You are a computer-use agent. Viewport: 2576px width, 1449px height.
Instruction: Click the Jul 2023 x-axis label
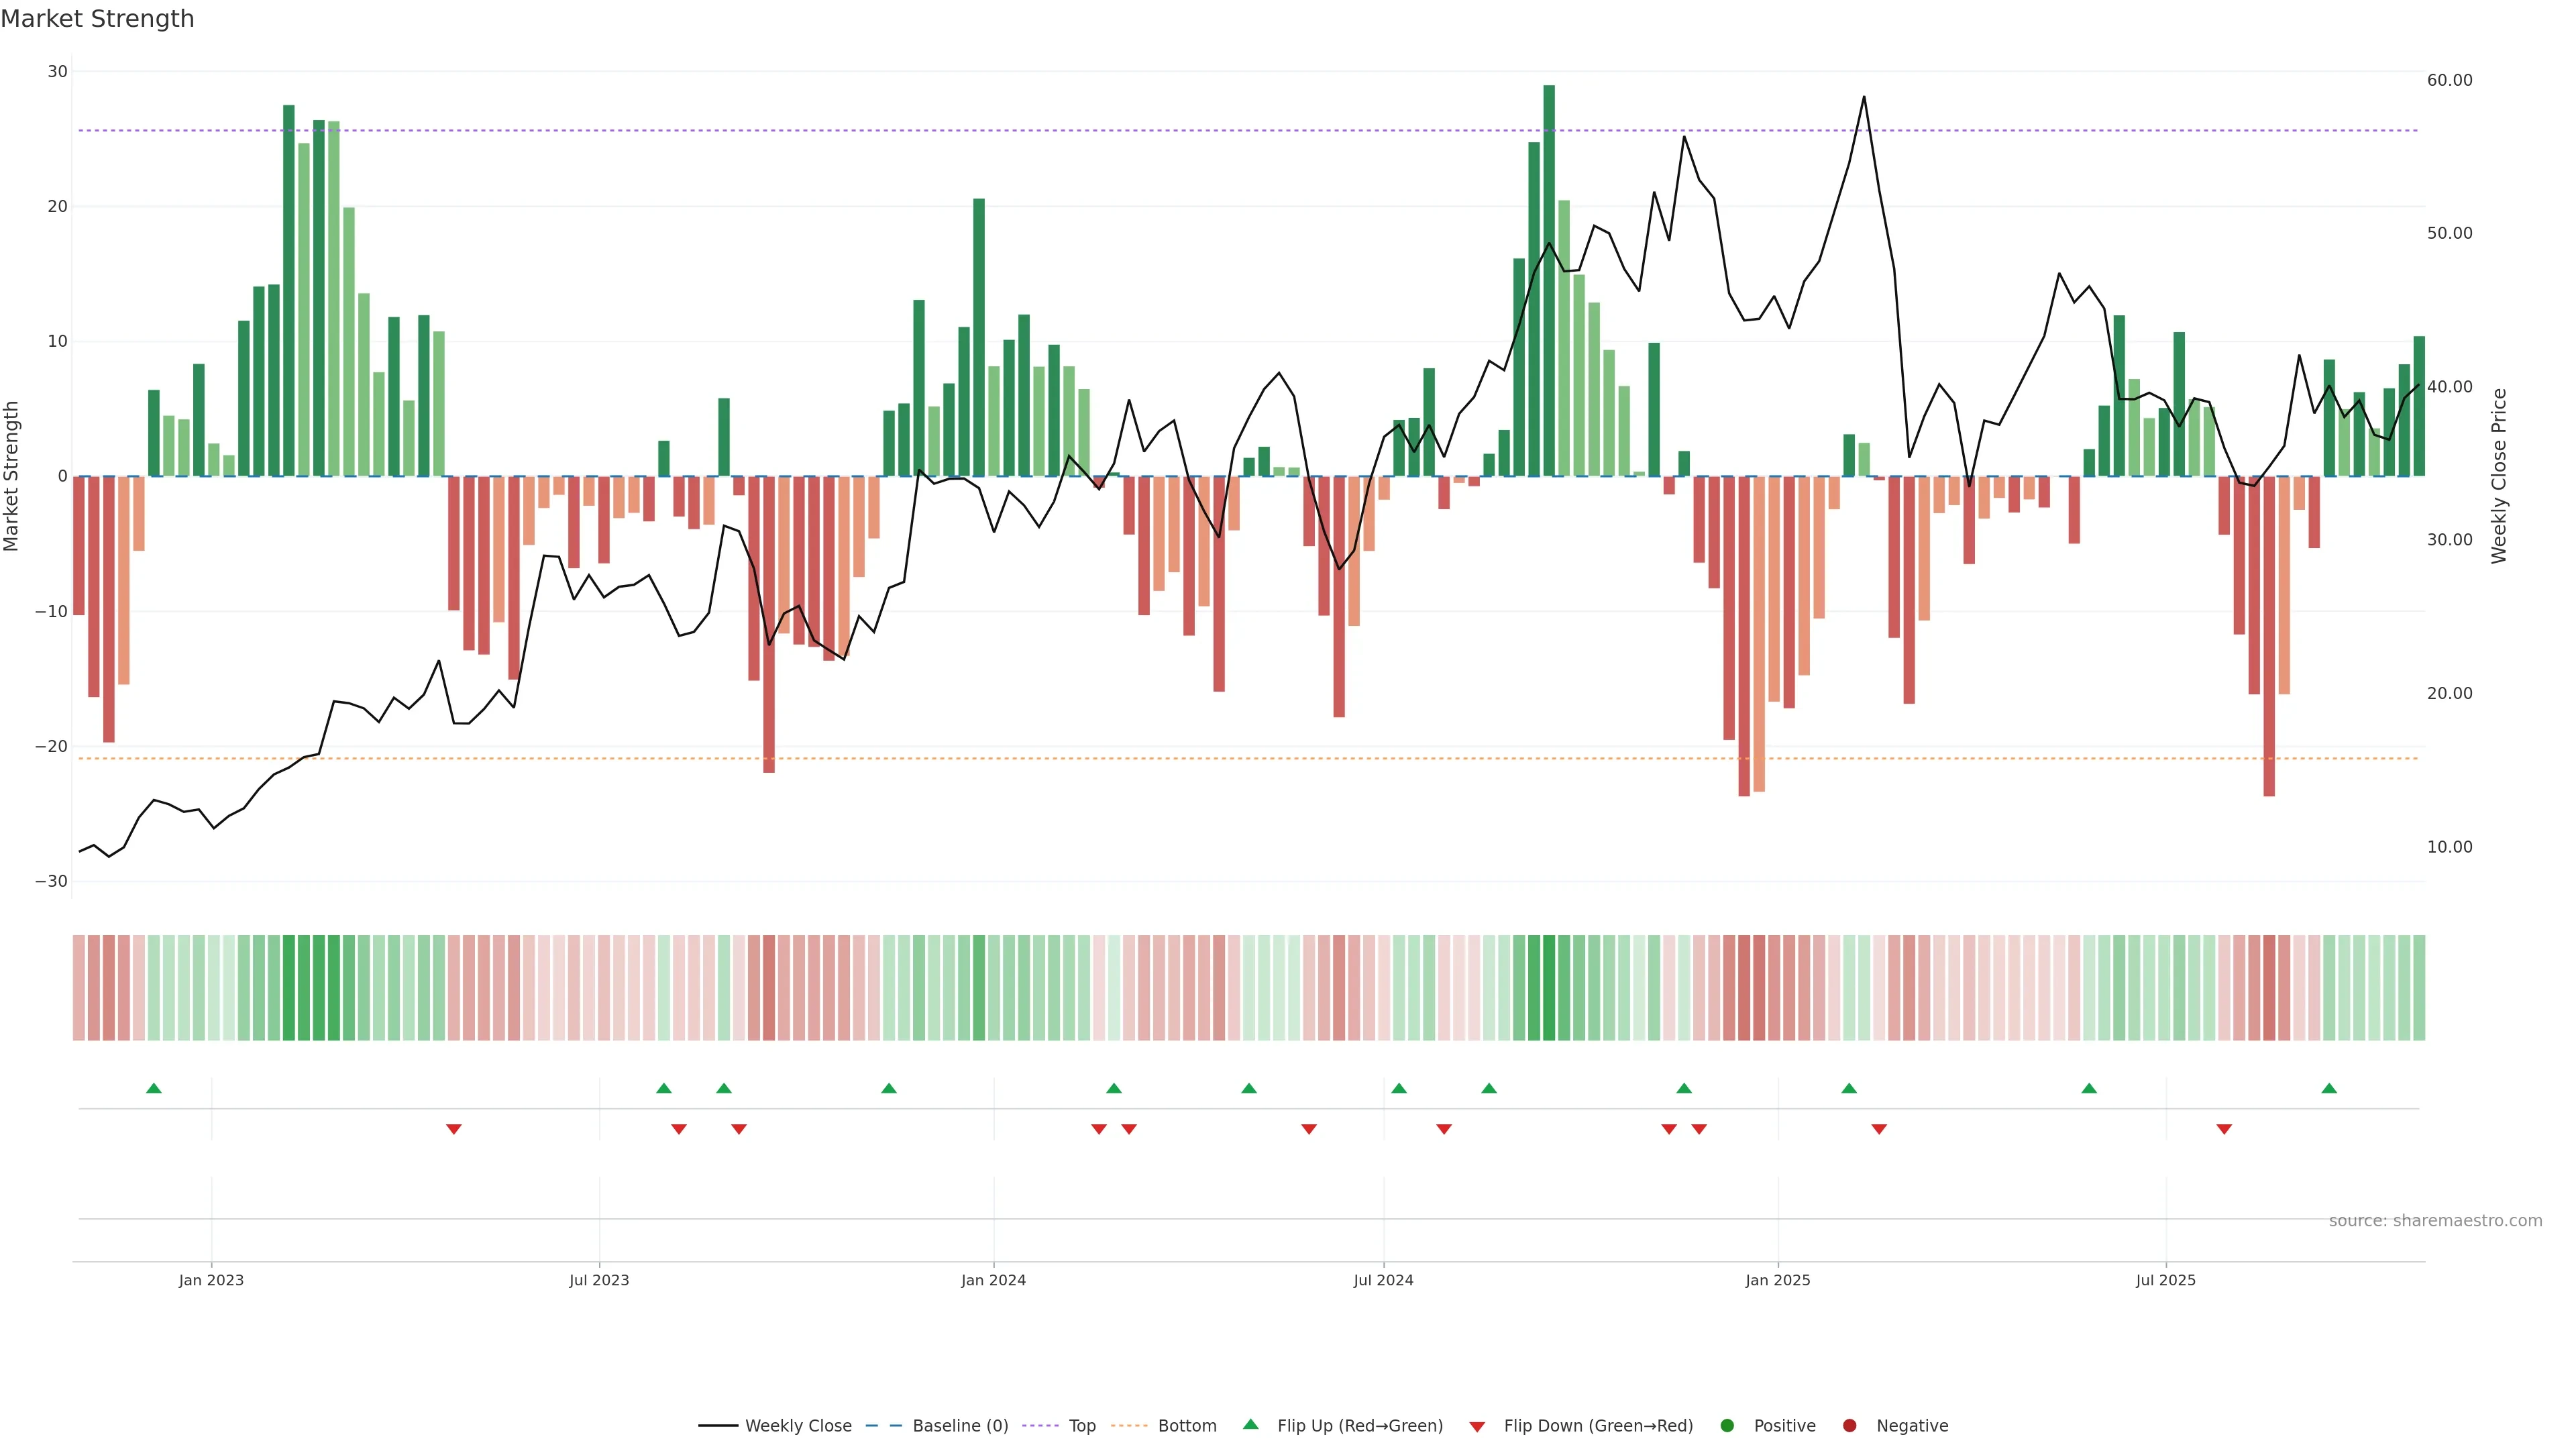point(599,1280)
